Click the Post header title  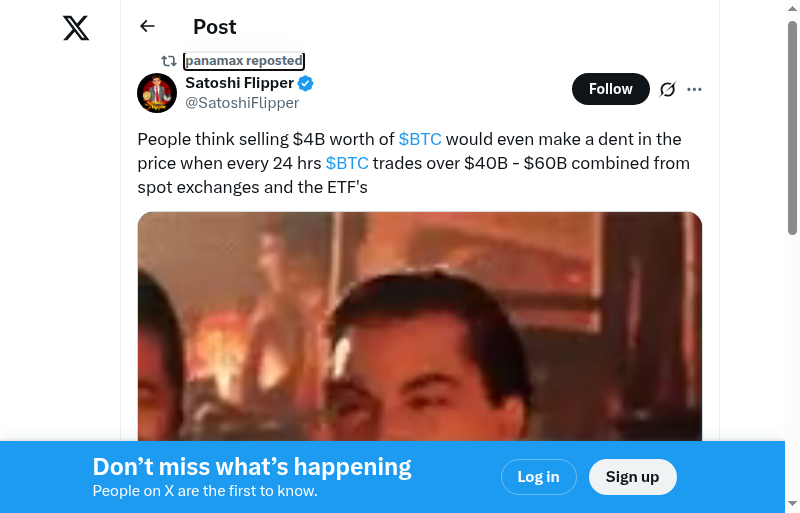[x=214, y=27]
